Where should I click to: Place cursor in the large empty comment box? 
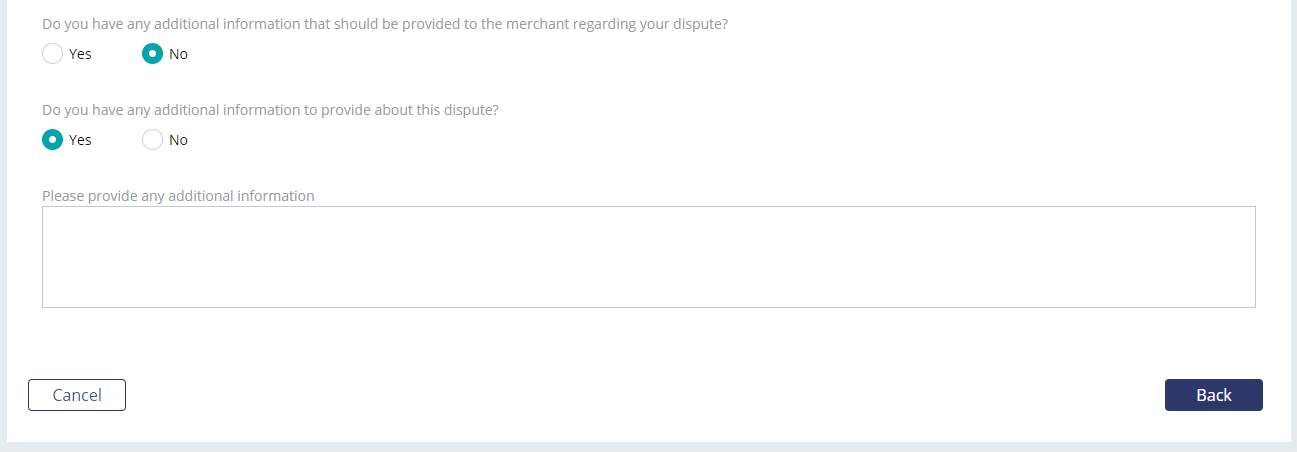pyautogui.click(x=648, y=257)
